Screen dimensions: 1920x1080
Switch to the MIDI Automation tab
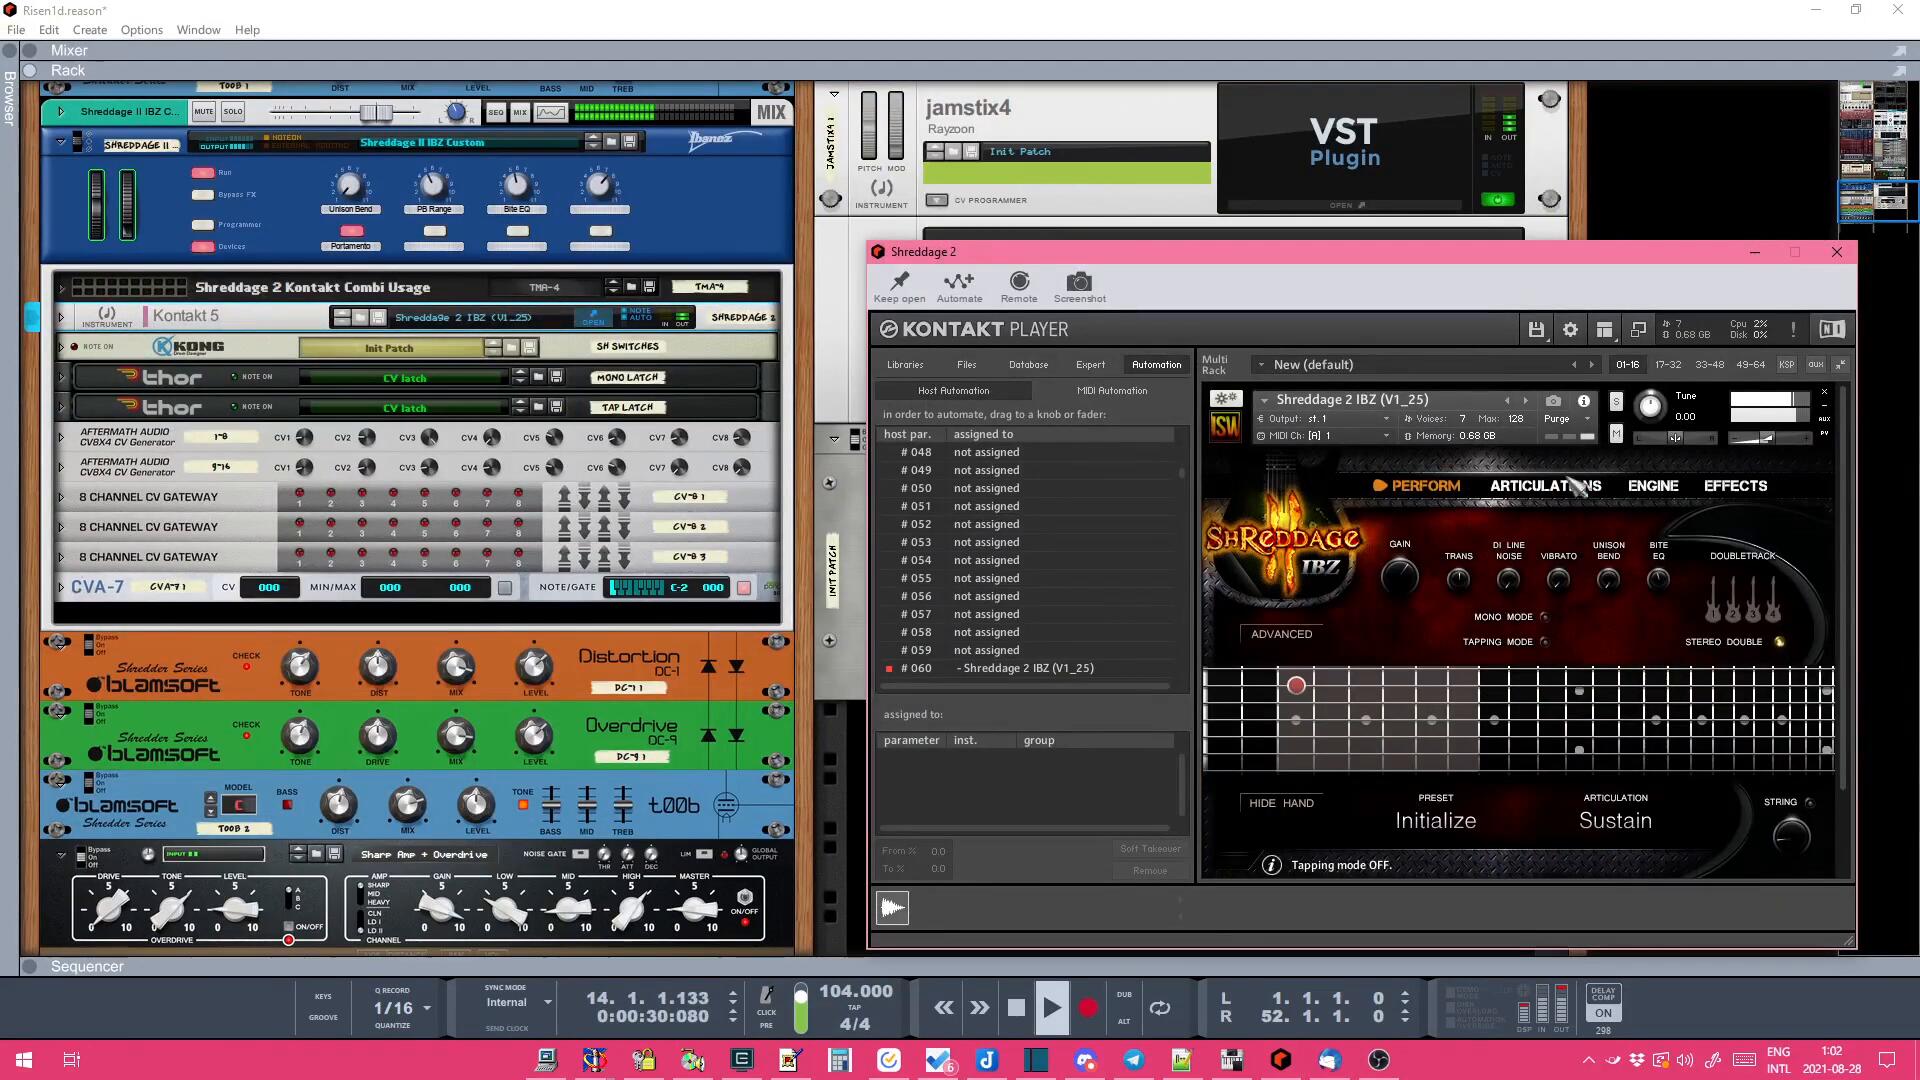click(1111, 391)
